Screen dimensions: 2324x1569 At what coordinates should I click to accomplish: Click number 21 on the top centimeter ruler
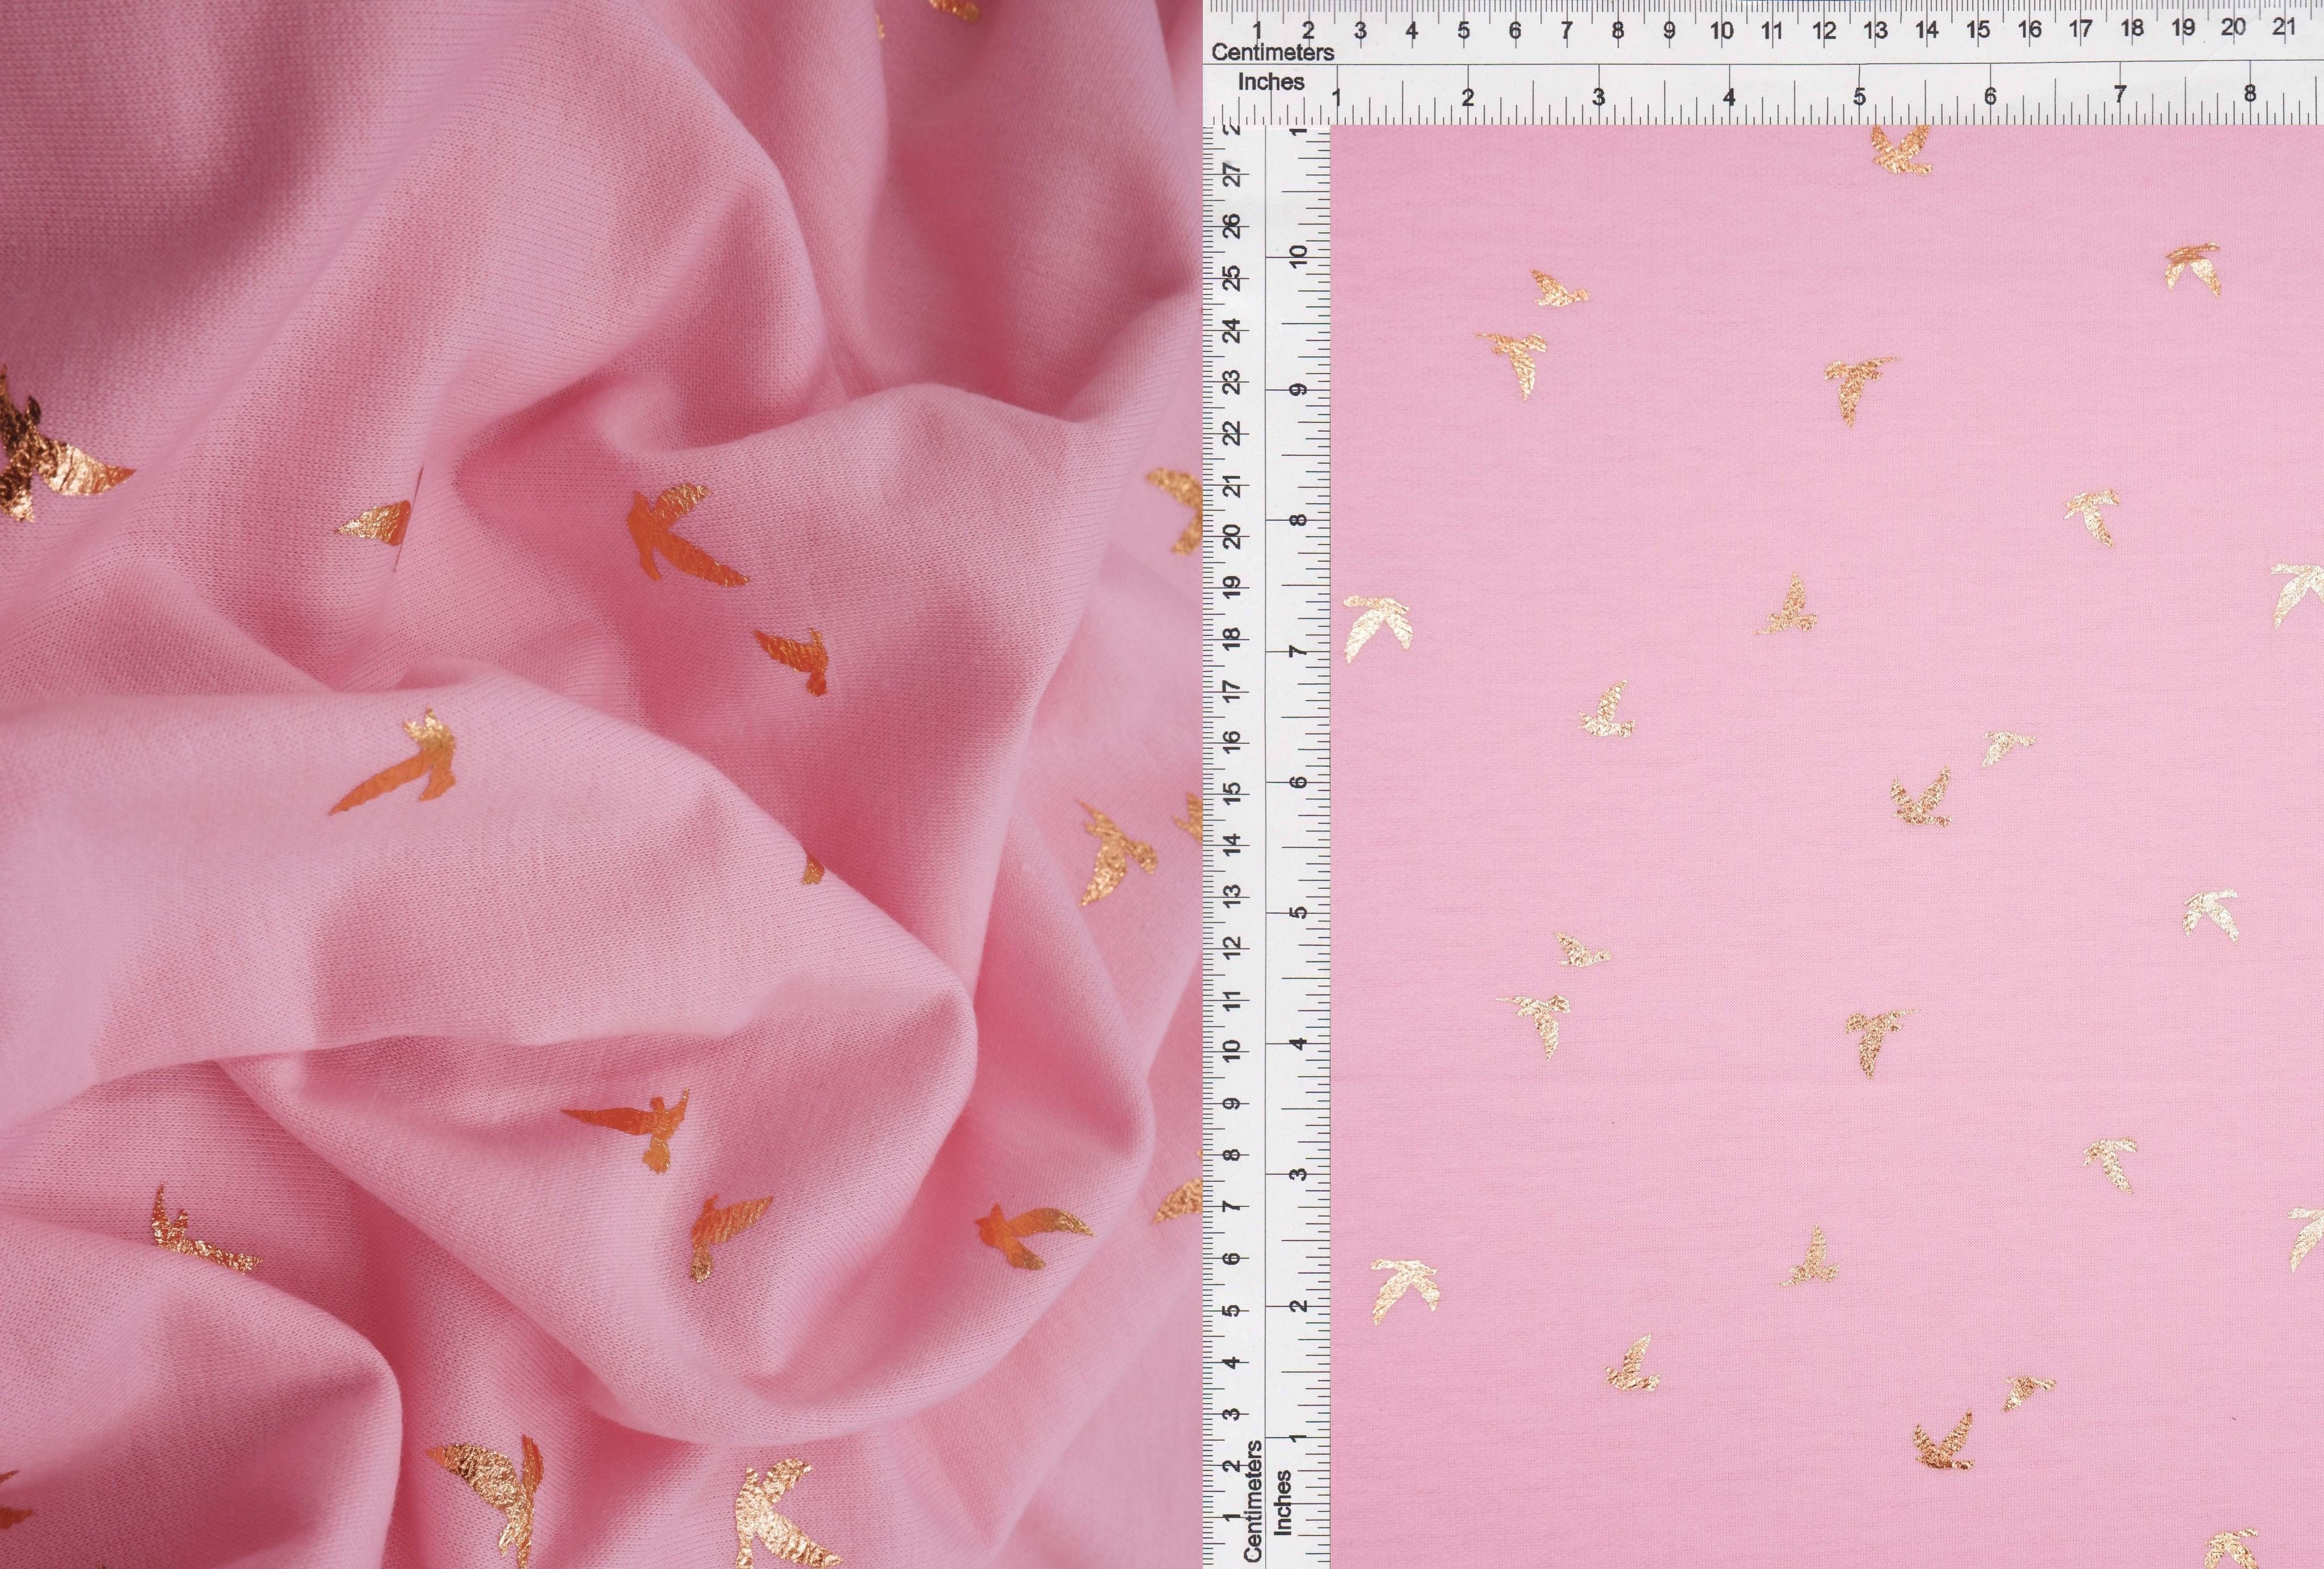(x=2283, y=27)
